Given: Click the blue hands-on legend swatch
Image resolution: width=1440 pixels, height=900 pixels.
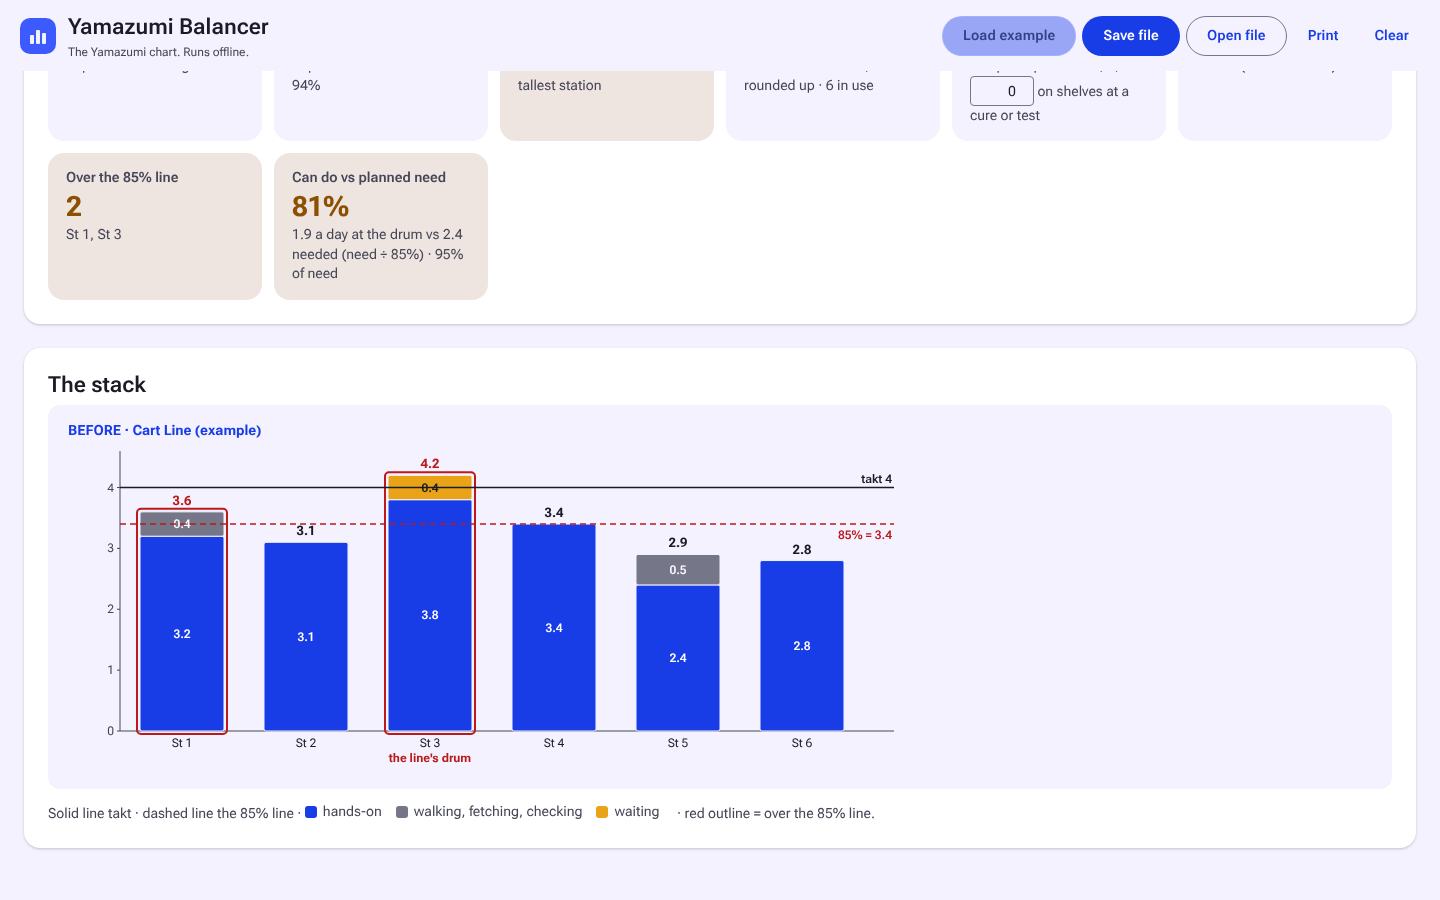Looking at the screenshot, I should tap(311, 812).
